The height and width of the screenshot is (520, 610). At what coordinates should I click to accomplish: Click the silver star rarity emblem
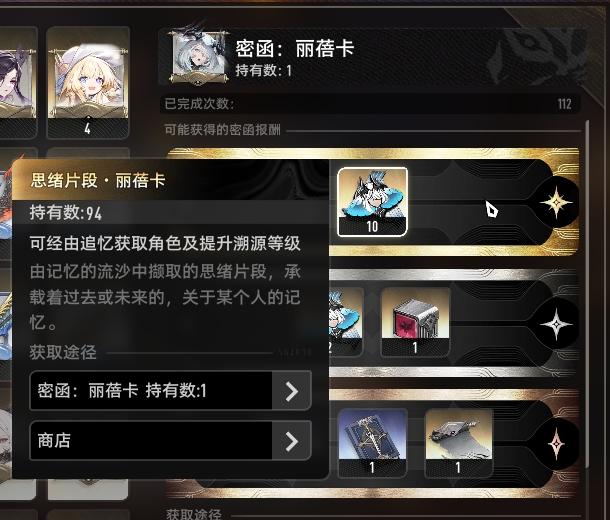tap(556, 324)
